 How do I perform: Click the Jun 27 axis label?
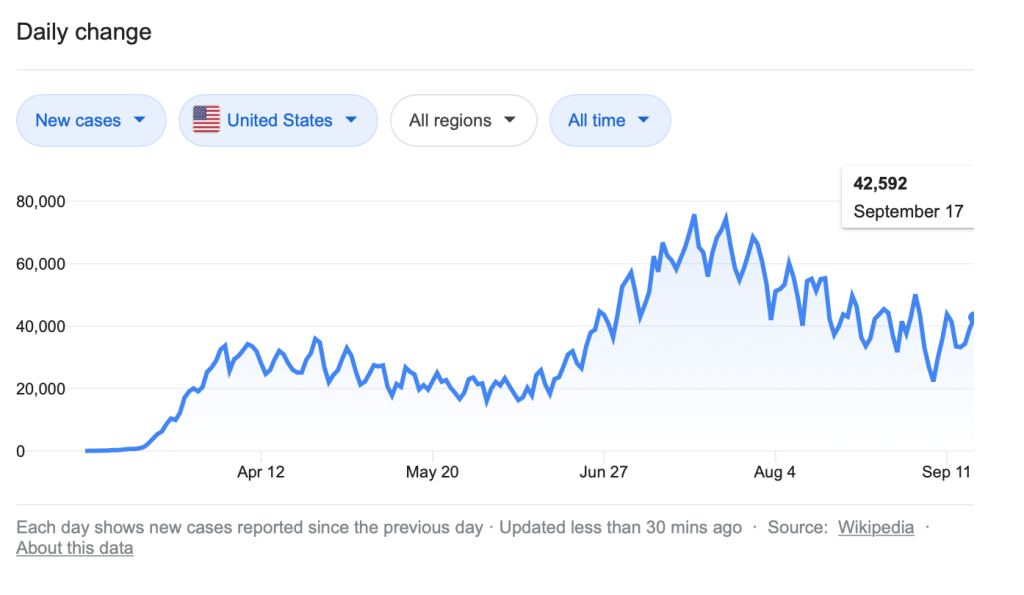(x=603, y=472)
